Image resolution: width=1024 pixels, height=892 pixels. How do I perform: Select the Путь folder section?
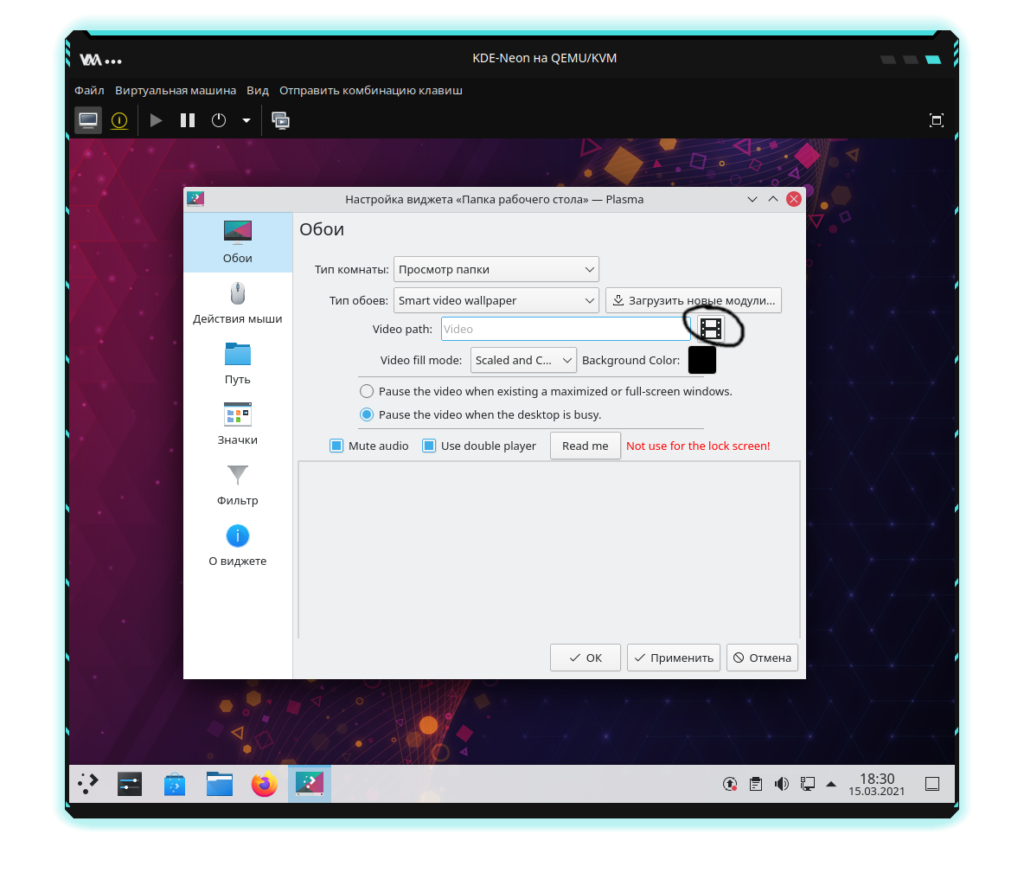pos(237,363)
